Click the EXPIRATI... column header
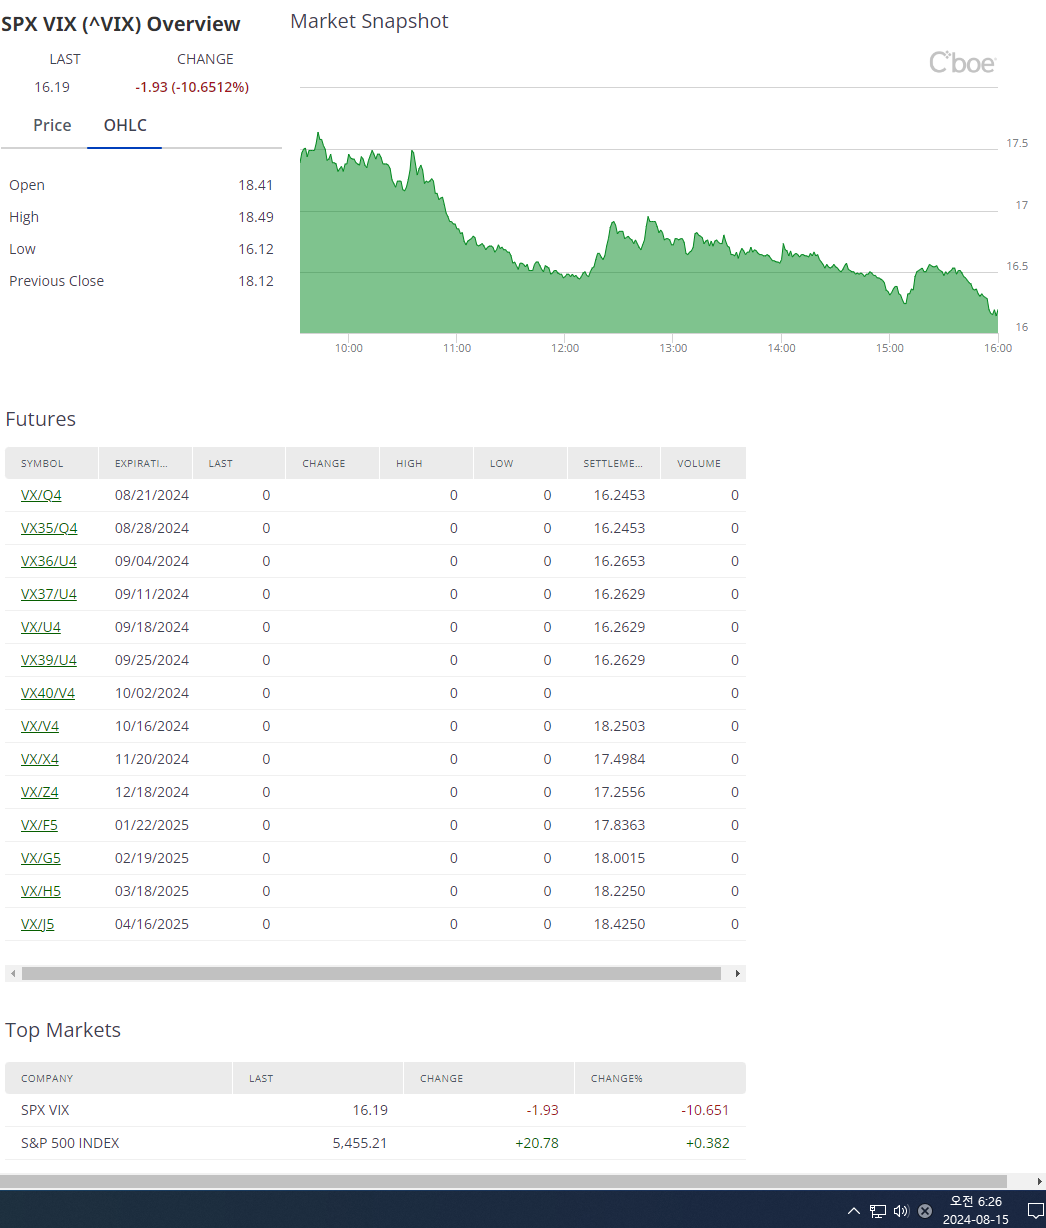This screenshot has height=1228, width=1046. coord(145,463)
